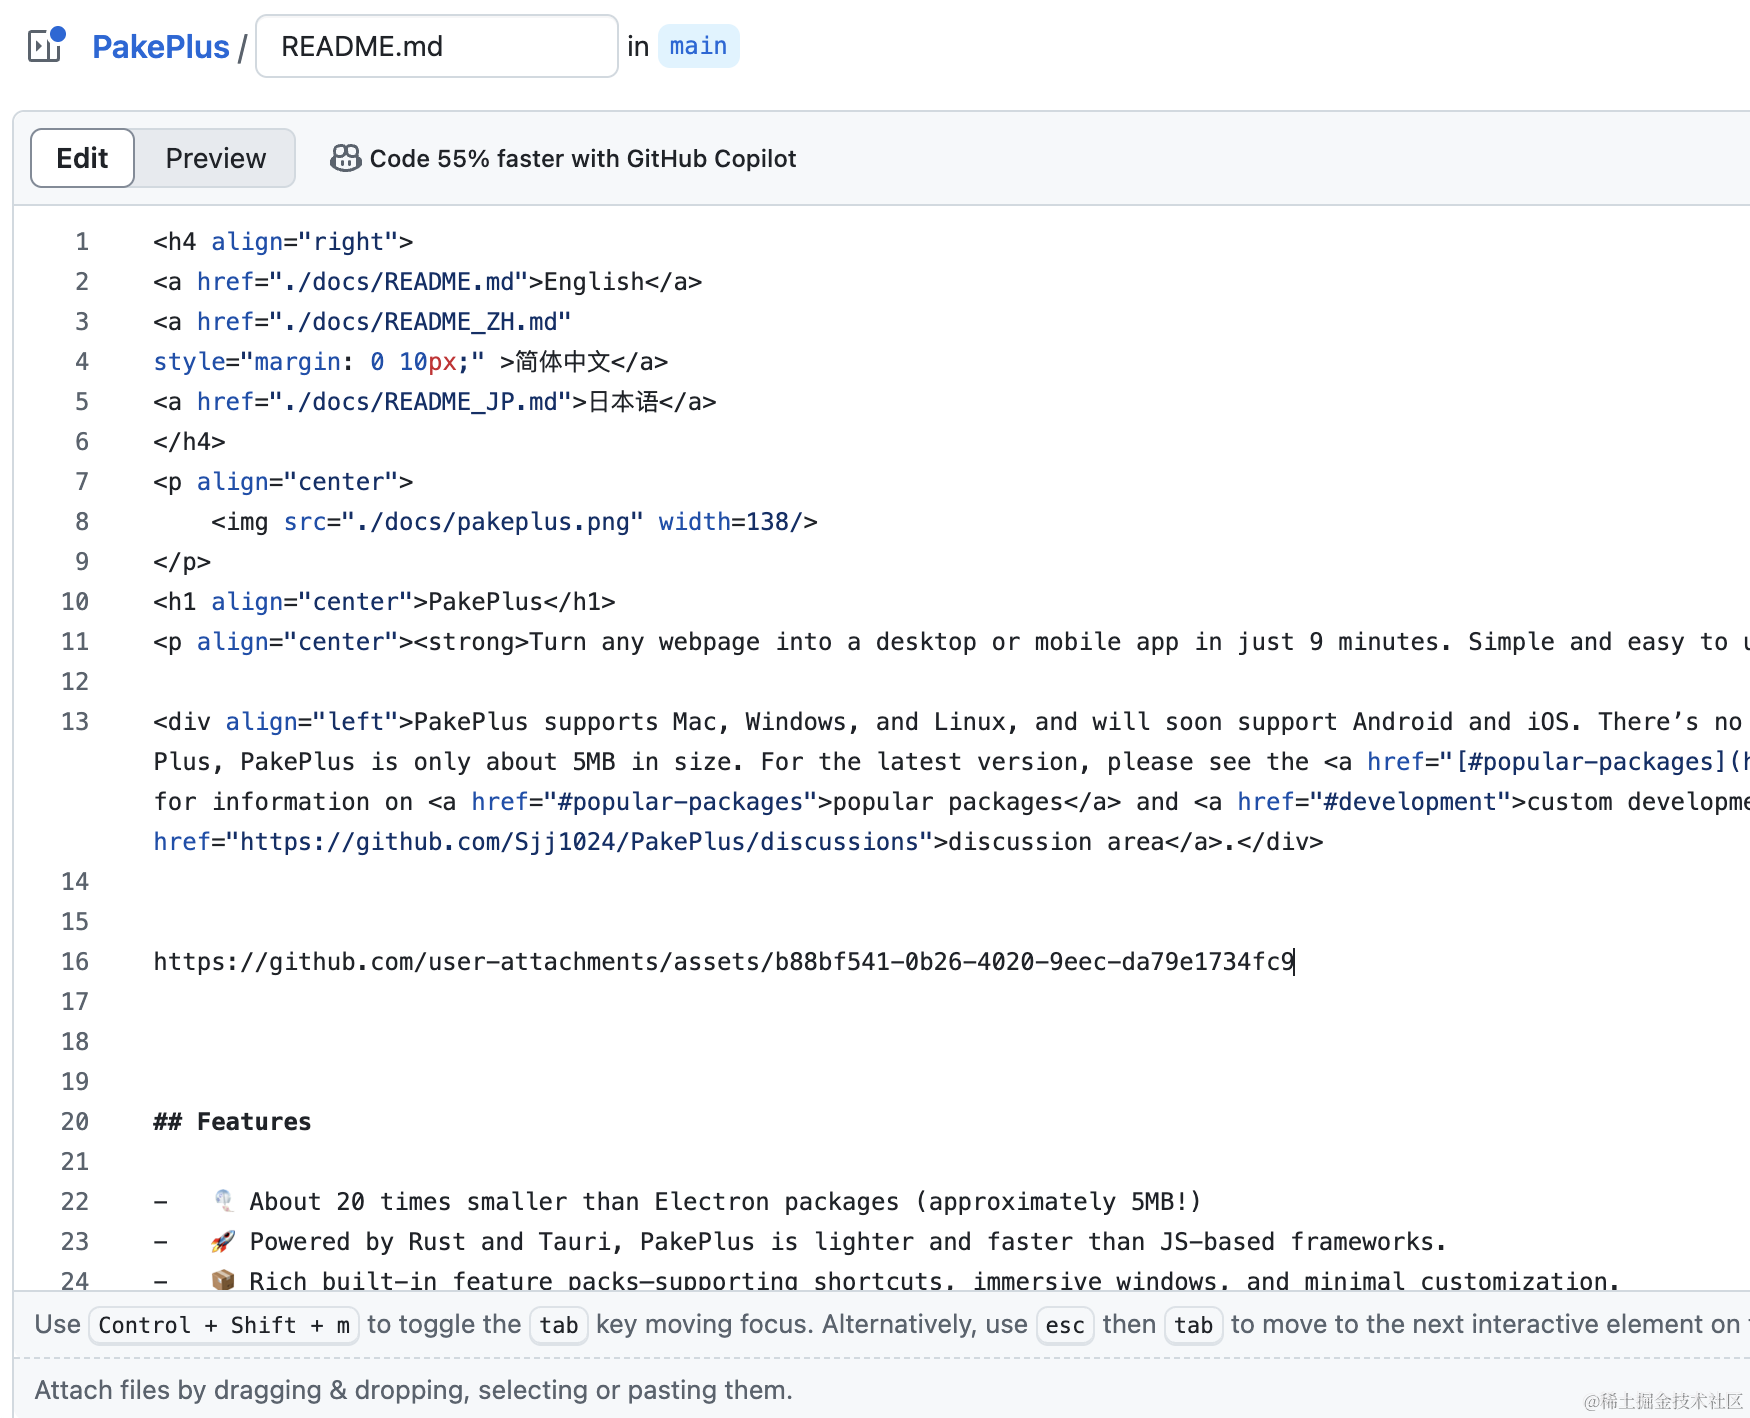Click the Powered by Rust and Tauri line
This screenshot has height=1418, width=1750.
(x=800, y=1242)
